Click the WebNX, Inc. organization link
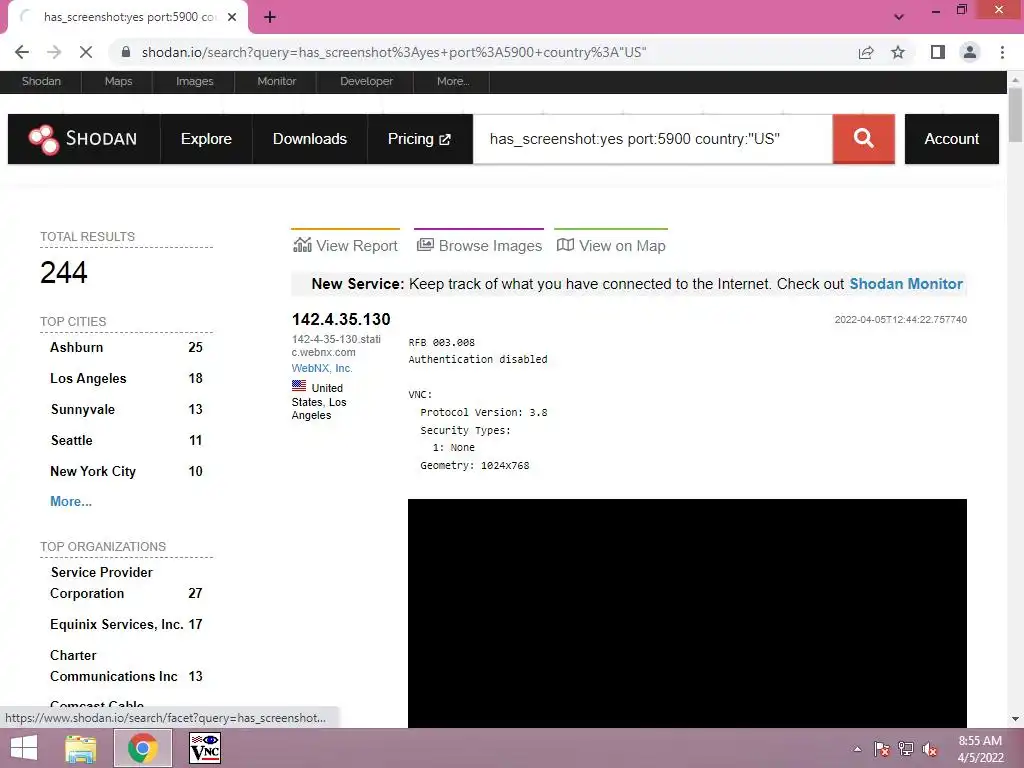Viewport: 1024px width, 768px height. (x=322, y=368)
